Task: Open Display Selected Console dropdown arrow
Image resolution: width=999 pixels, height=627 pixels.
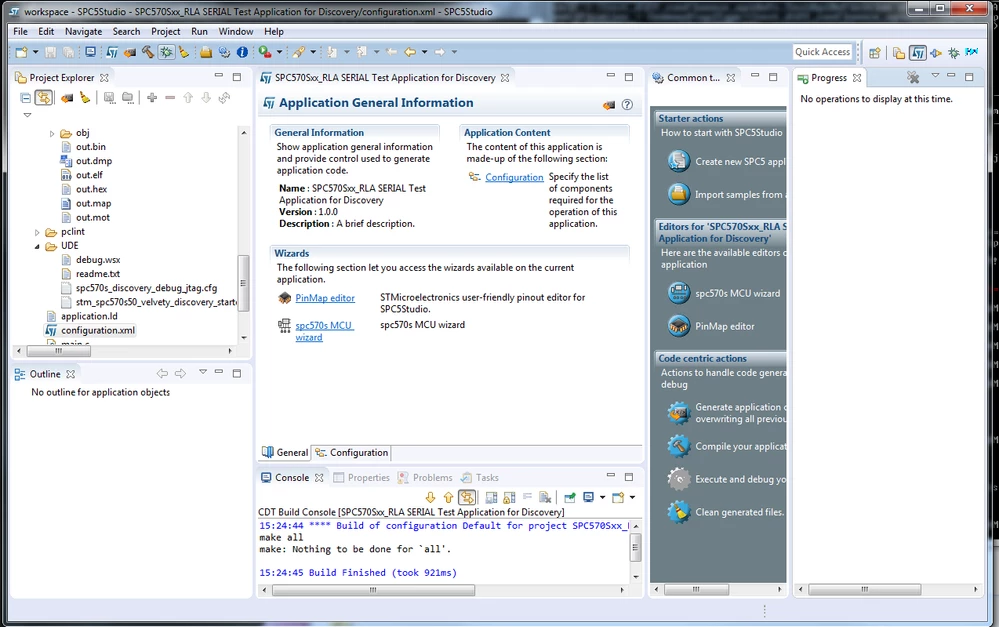Action: tap(602, 497)
